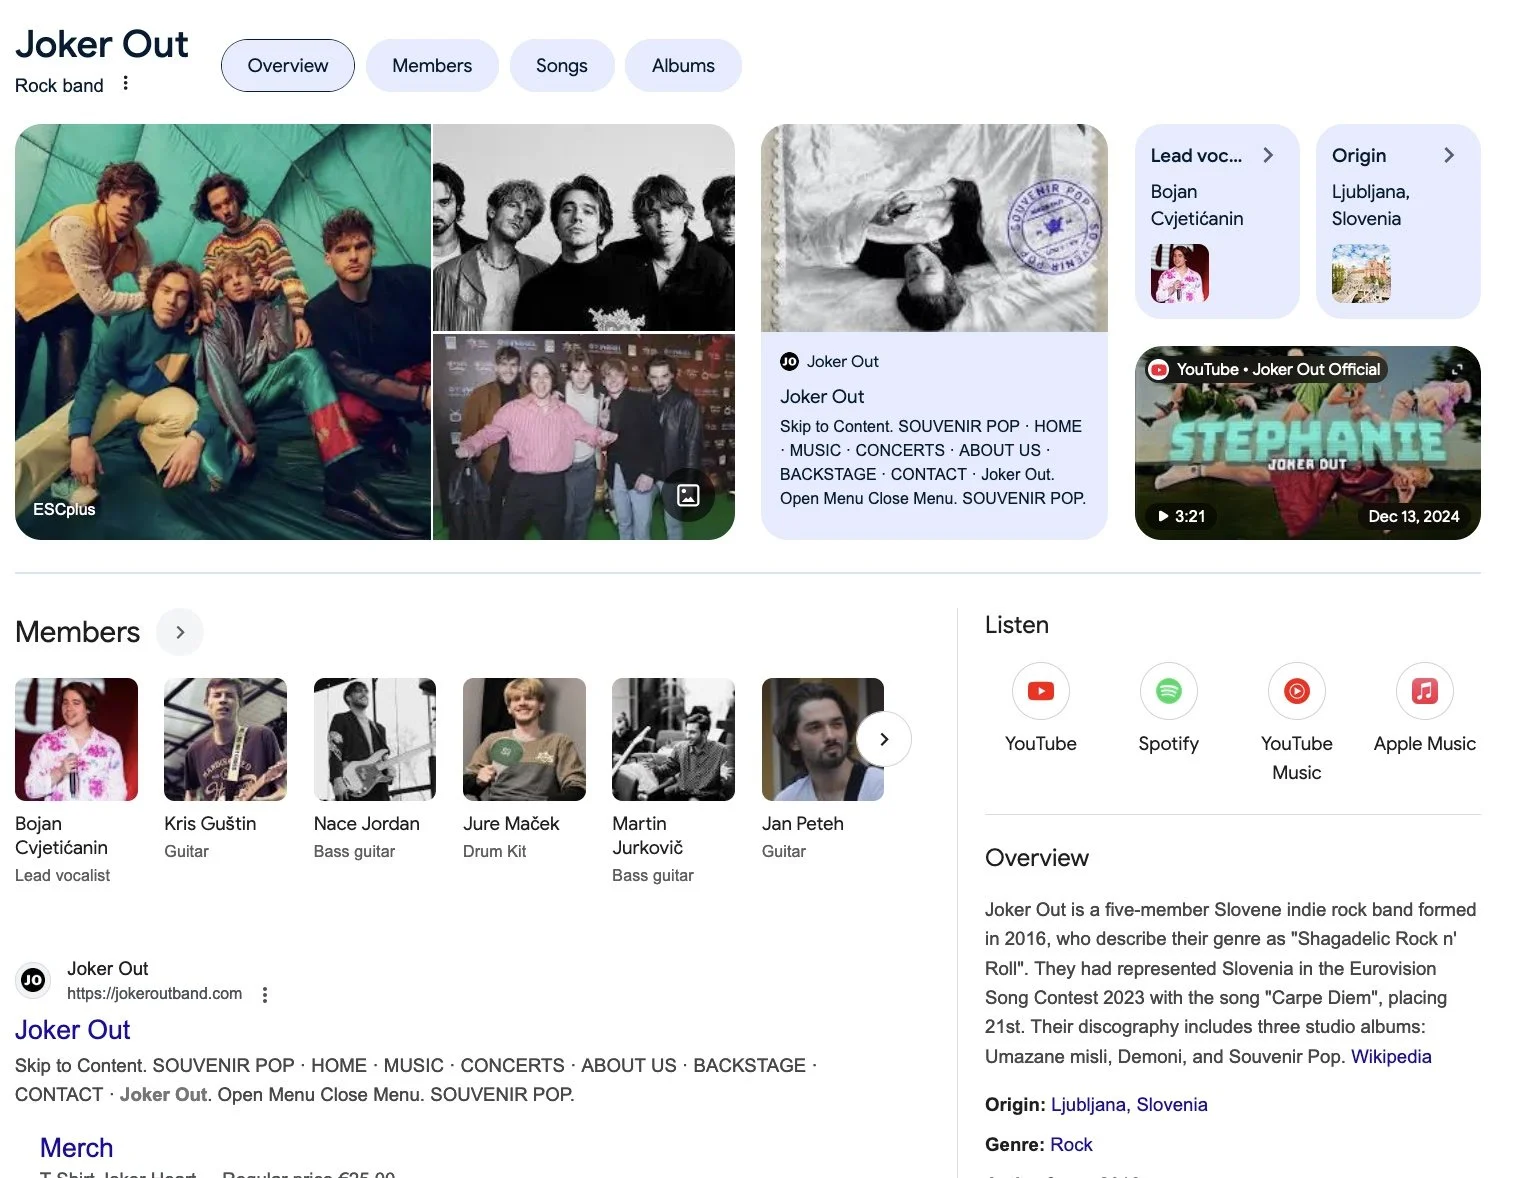The width and height of the screenshot is (1528, 1178).
Task: Expand the Members section arrow
Action: 180,632
